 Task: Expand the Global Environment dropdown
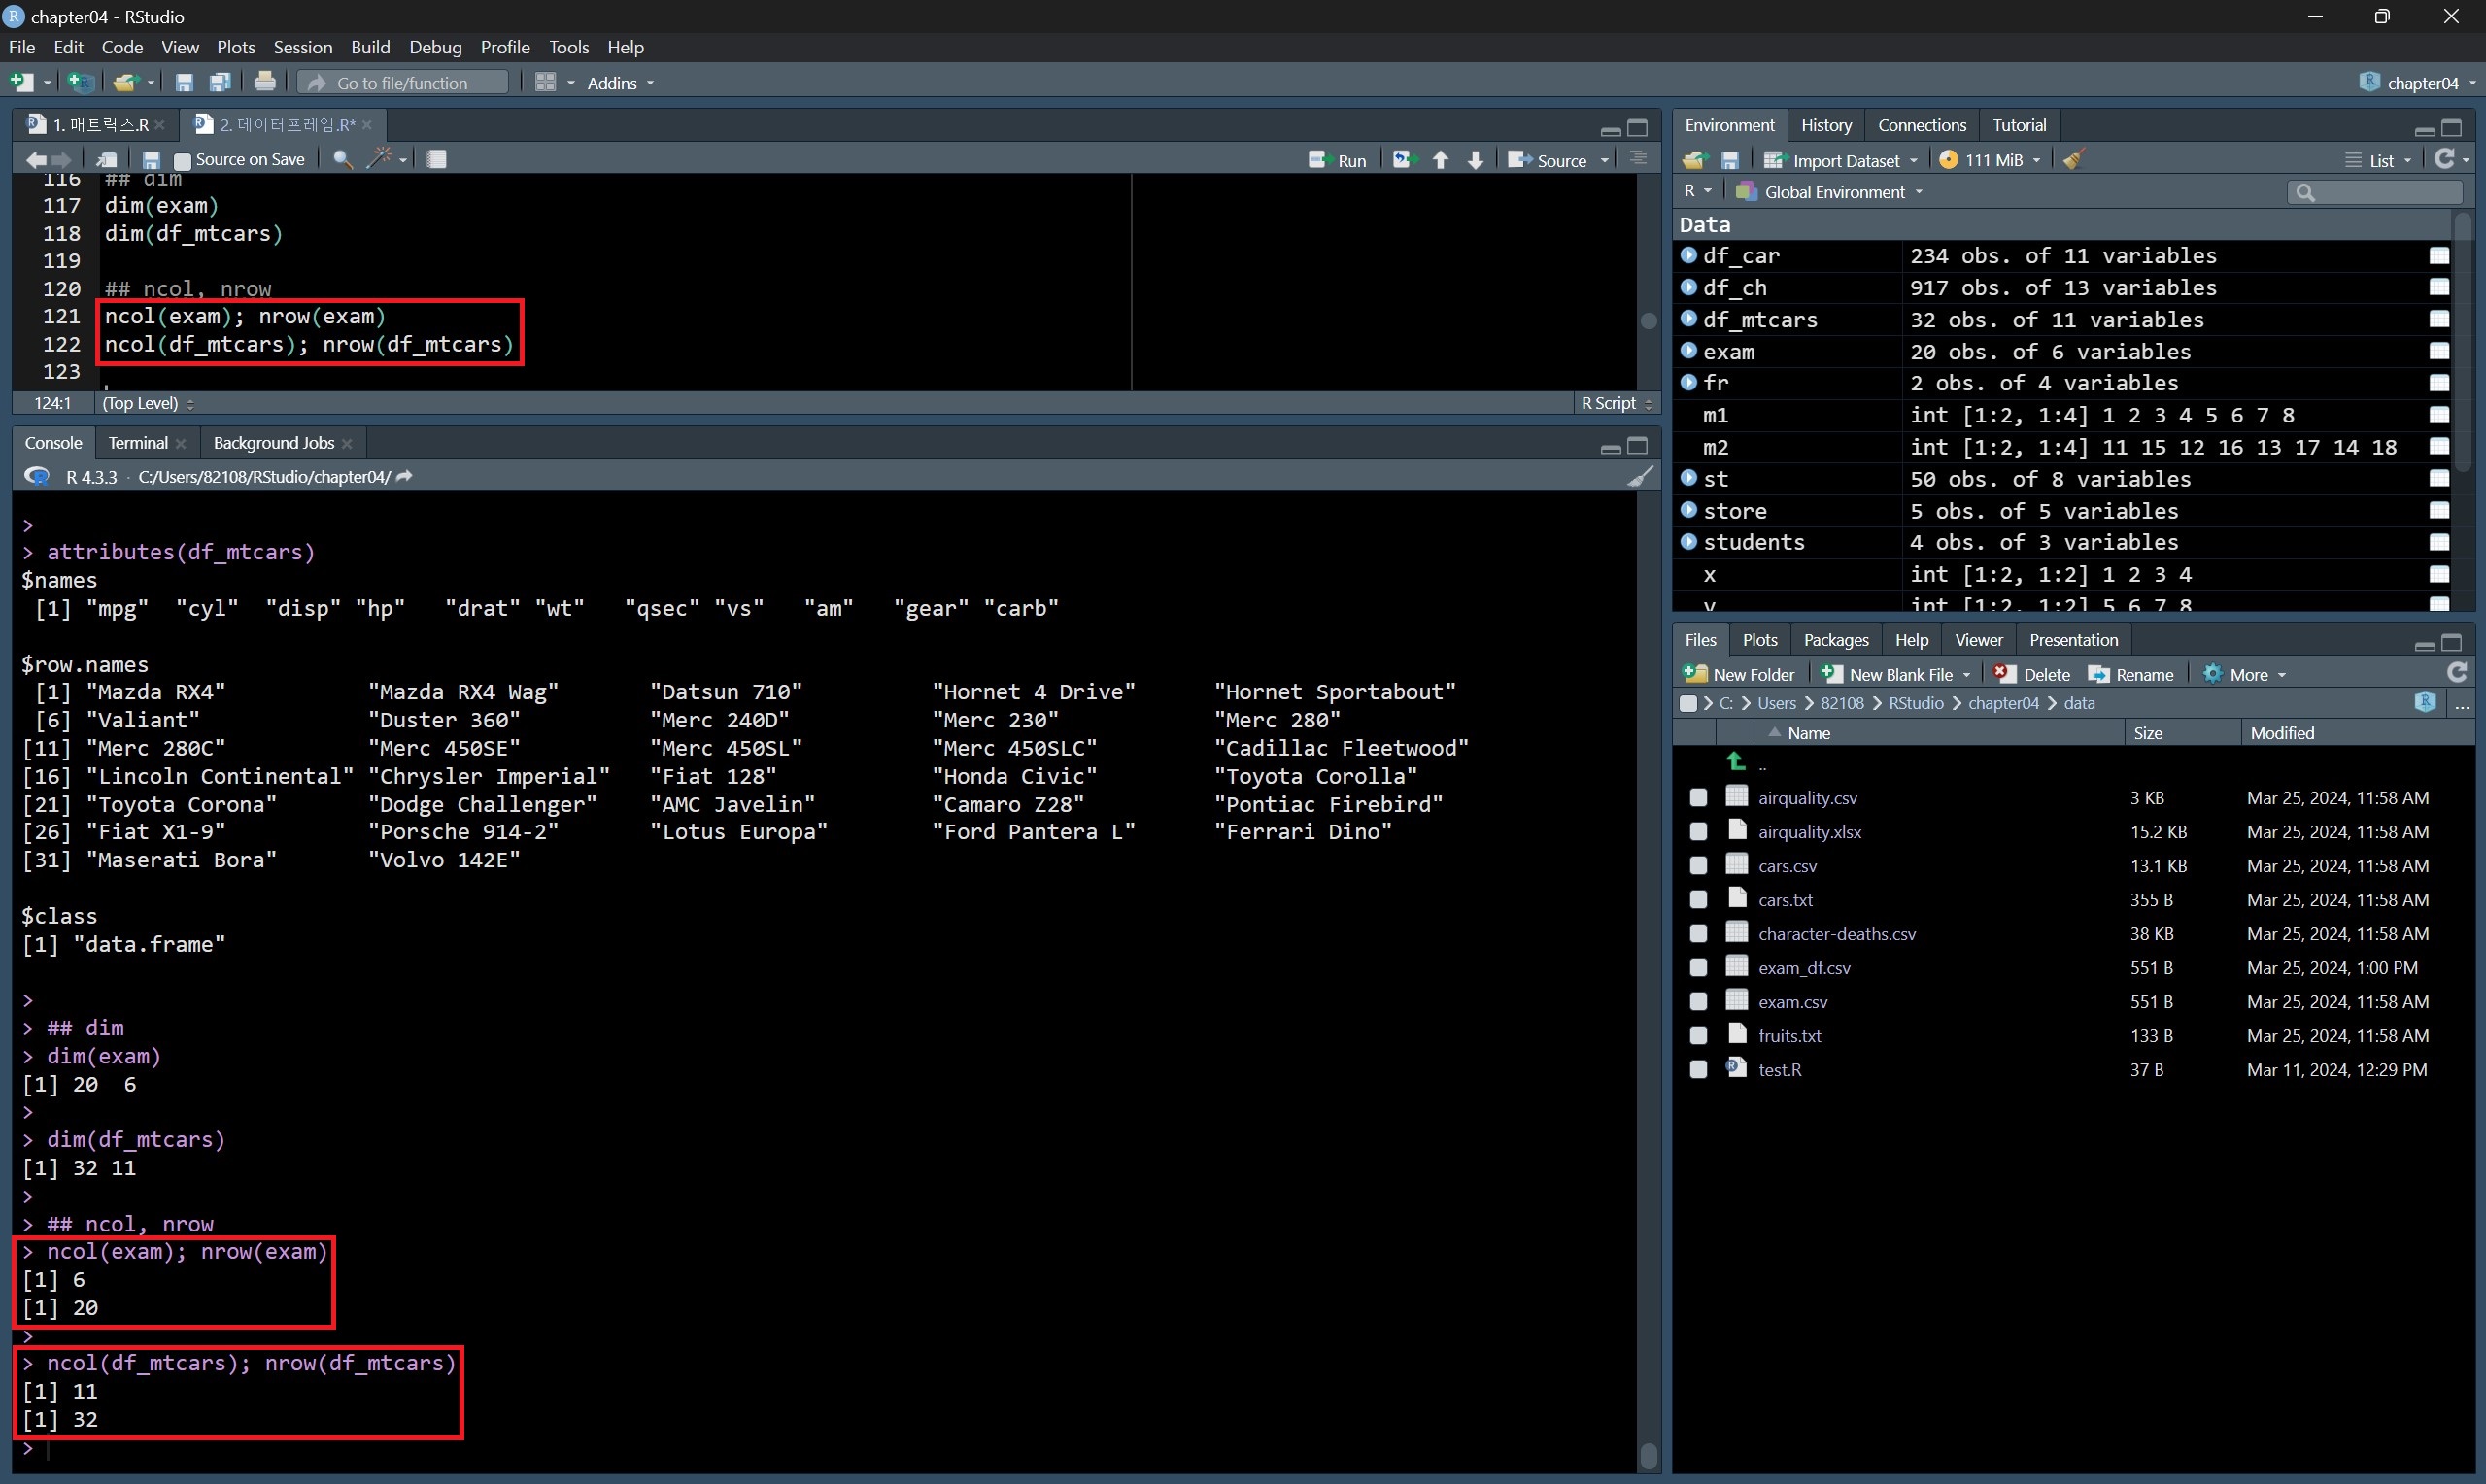click(1835, 192)
